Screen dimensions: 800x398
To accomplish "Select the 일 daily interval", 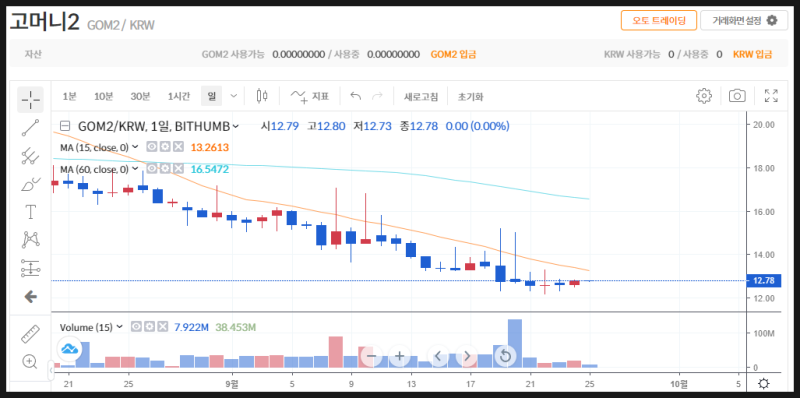I will [x=211, y=96].
